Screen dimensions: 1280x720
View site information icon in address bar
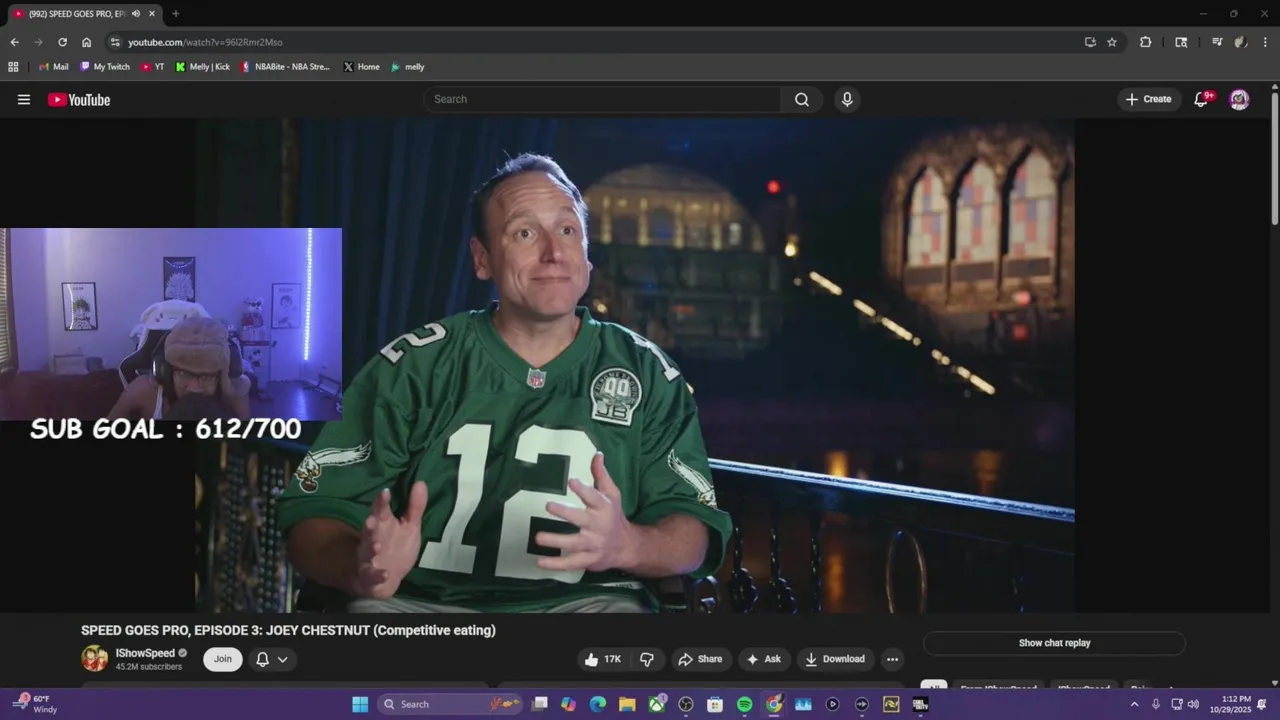(115, 42)
